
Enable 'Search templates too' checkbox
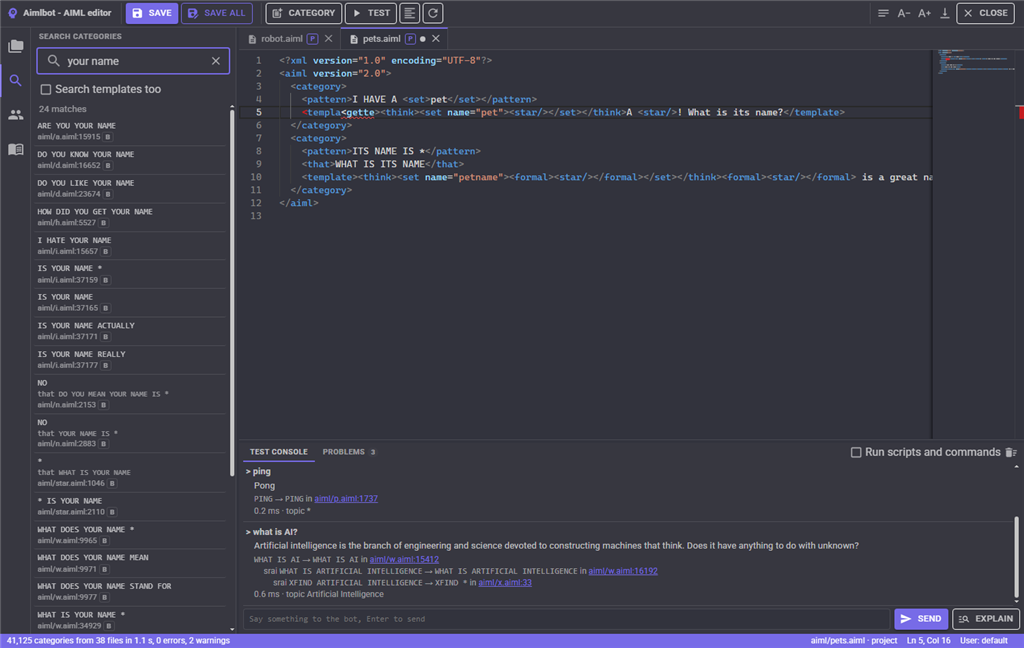(x=46, y=89)
